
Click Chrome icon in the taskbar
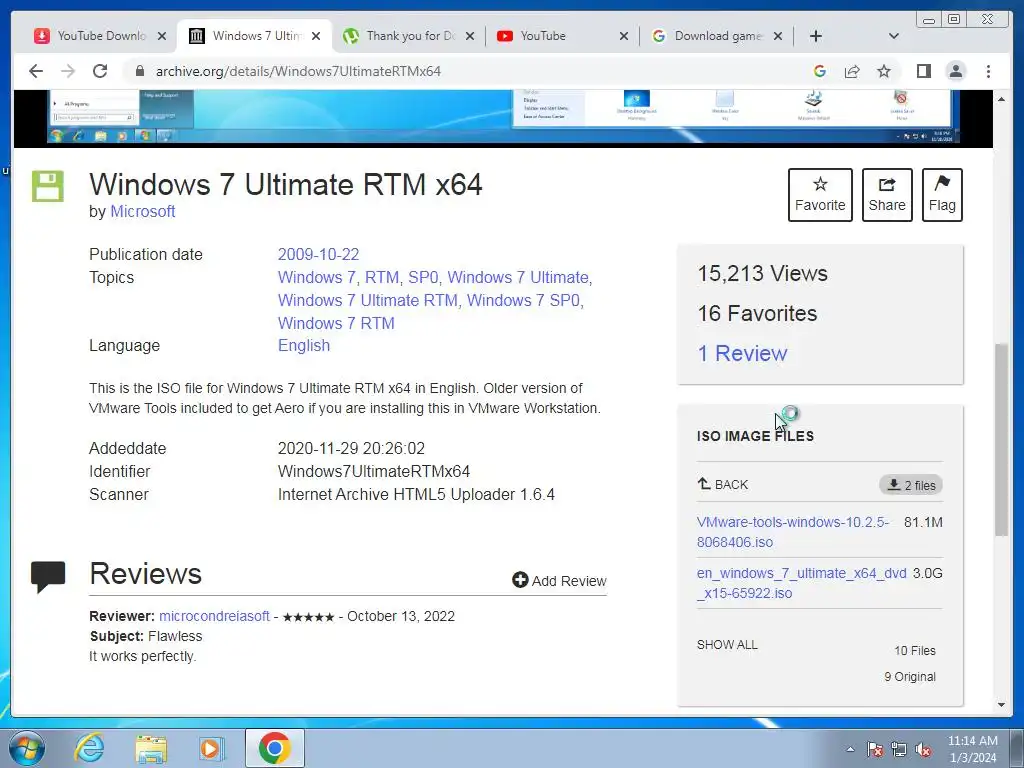point(275,748)
